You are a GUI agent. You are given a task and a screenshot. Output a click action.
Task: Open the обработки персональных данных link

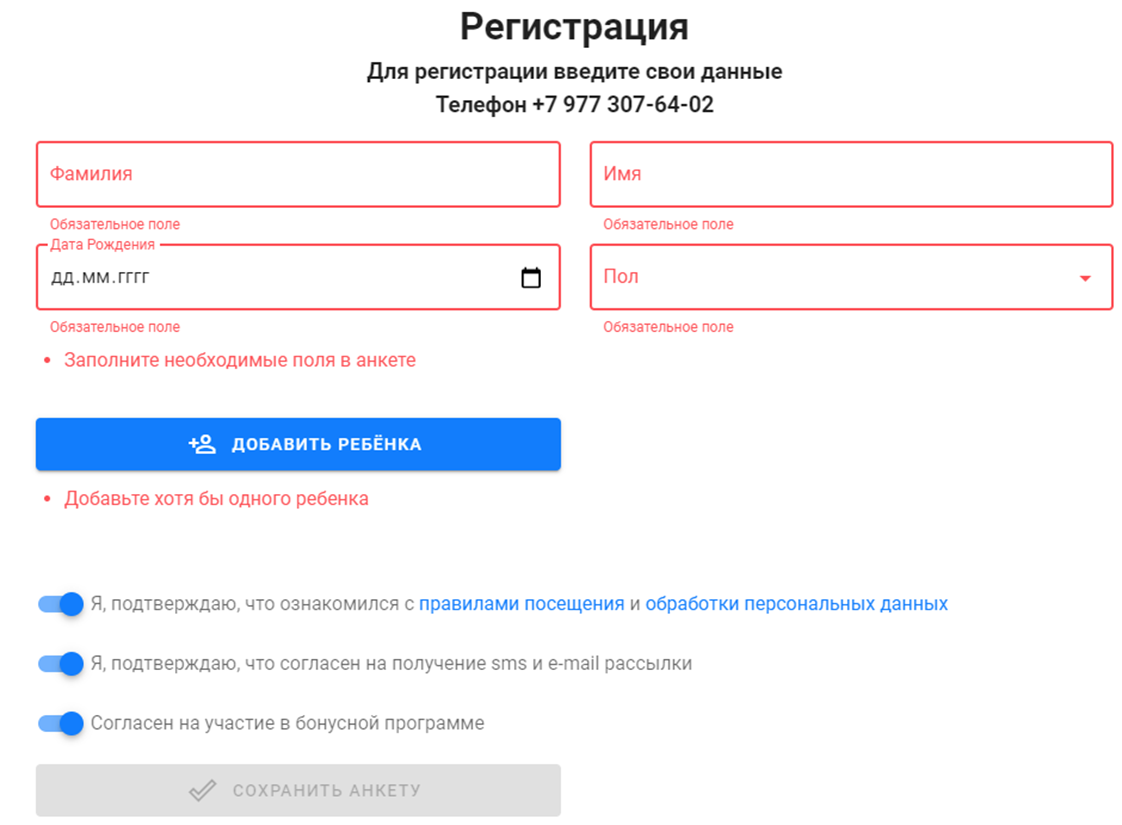tap(796, 604)
